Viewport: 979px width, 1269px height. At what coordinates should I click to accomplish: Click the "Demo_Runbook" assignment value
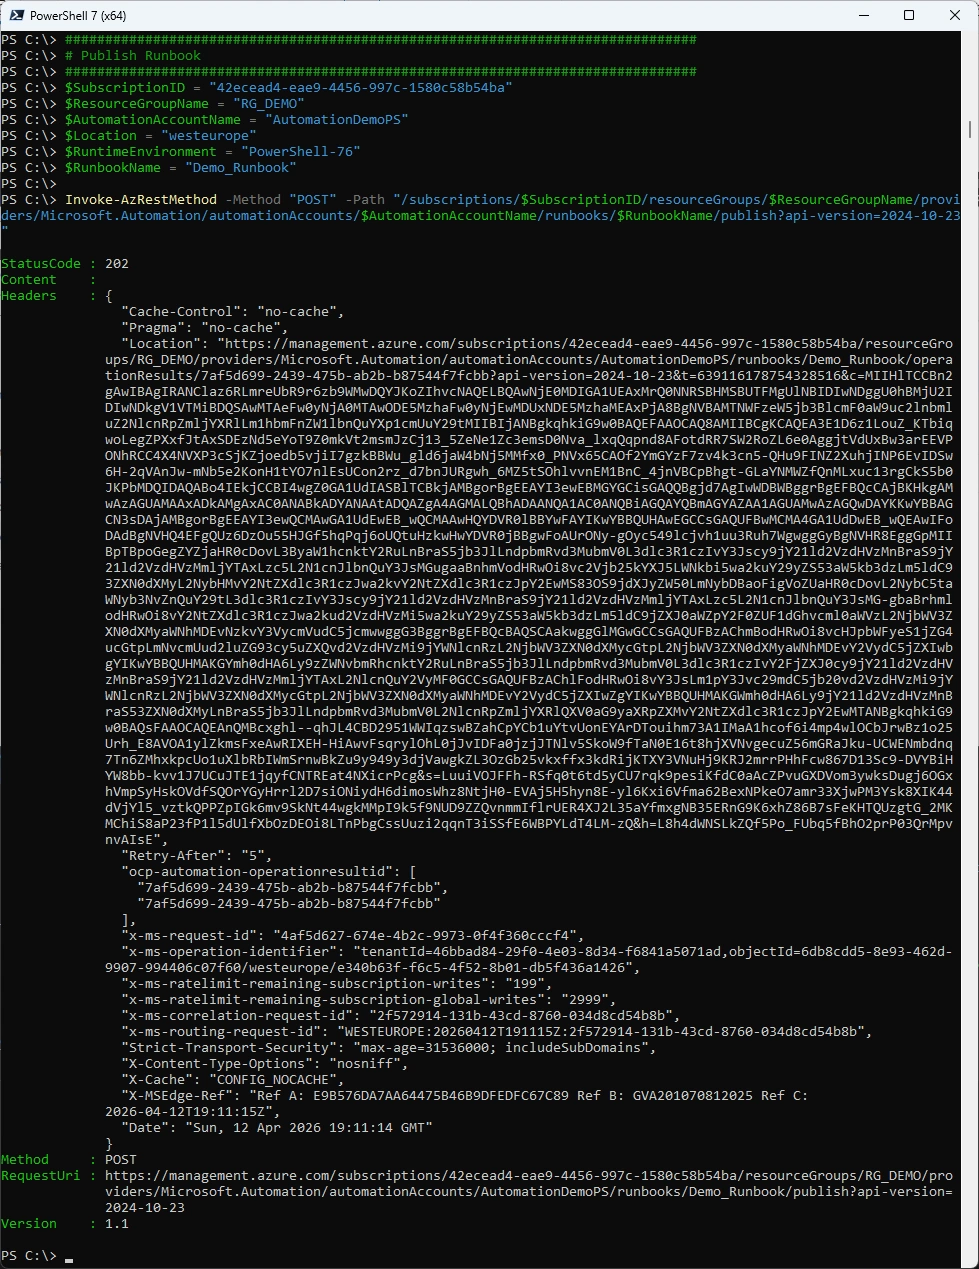[x=238, y=168]
